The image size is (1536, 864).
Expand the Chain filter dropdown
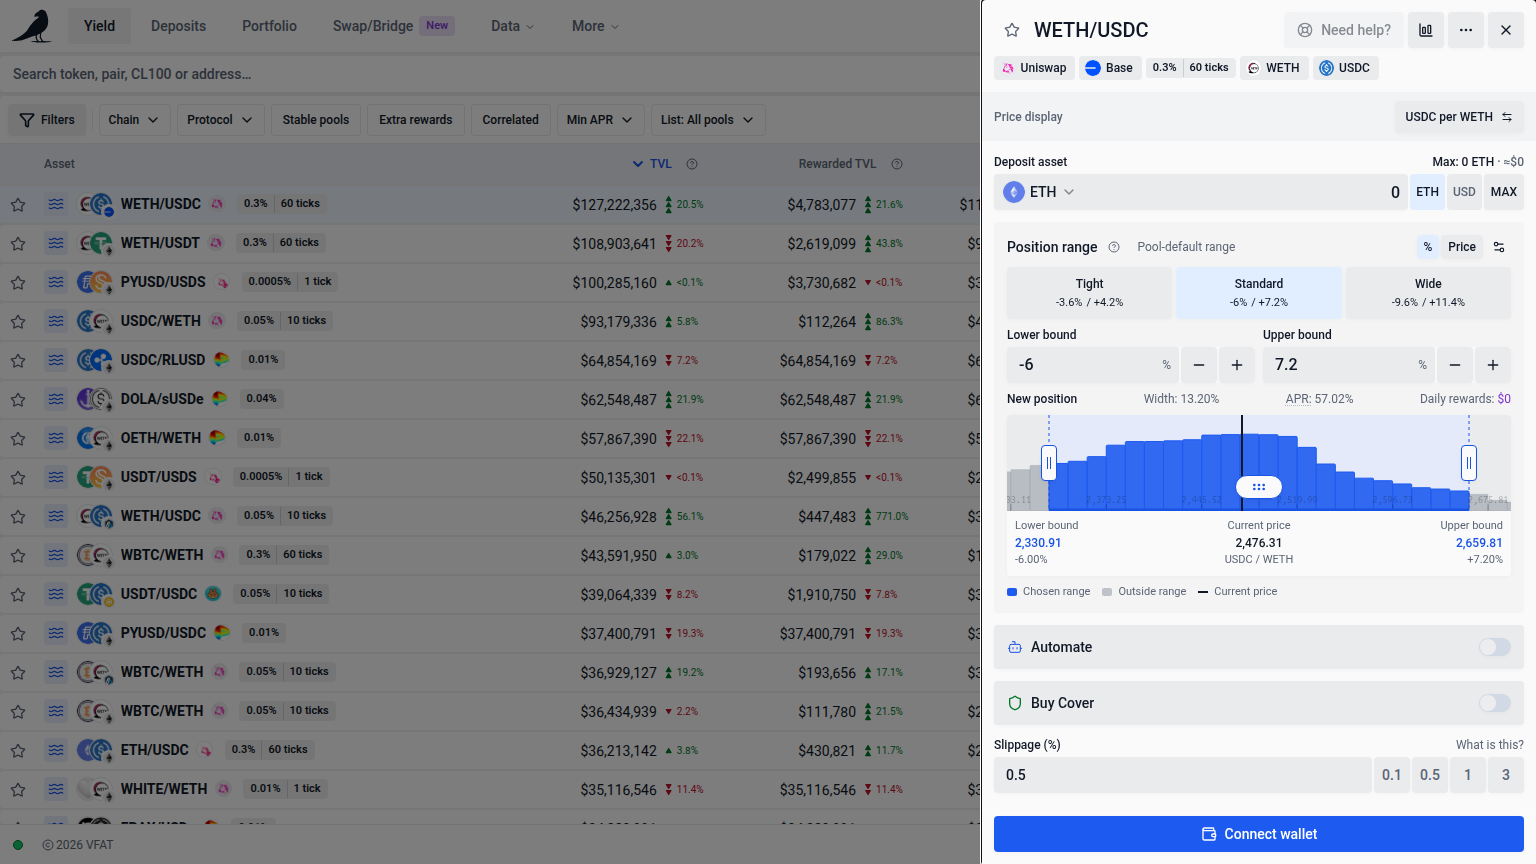[x=134, y=120]
